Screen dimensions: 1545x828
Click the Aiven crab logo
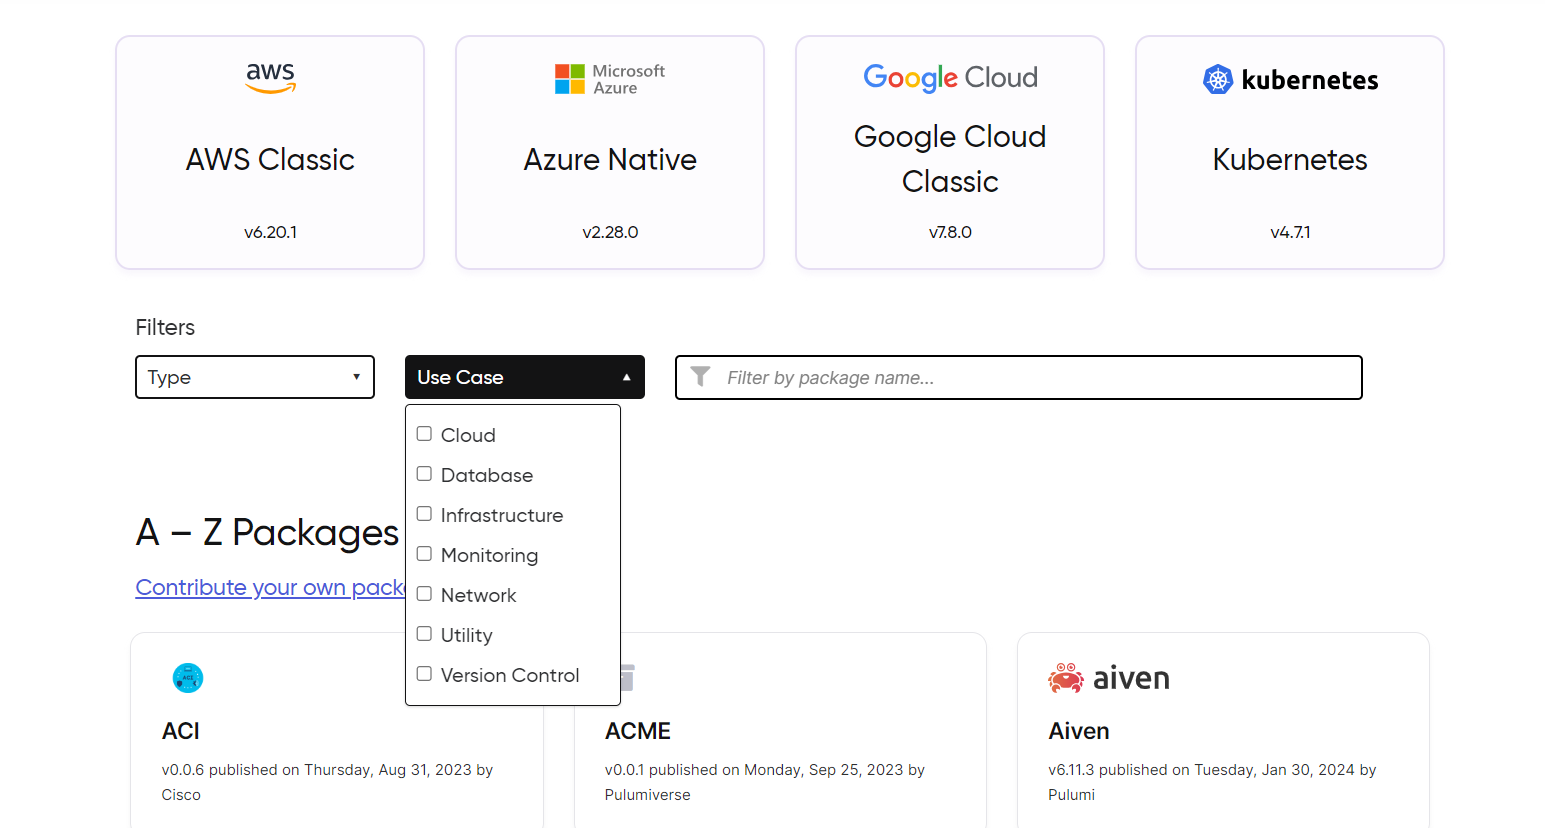point(1066,677)
